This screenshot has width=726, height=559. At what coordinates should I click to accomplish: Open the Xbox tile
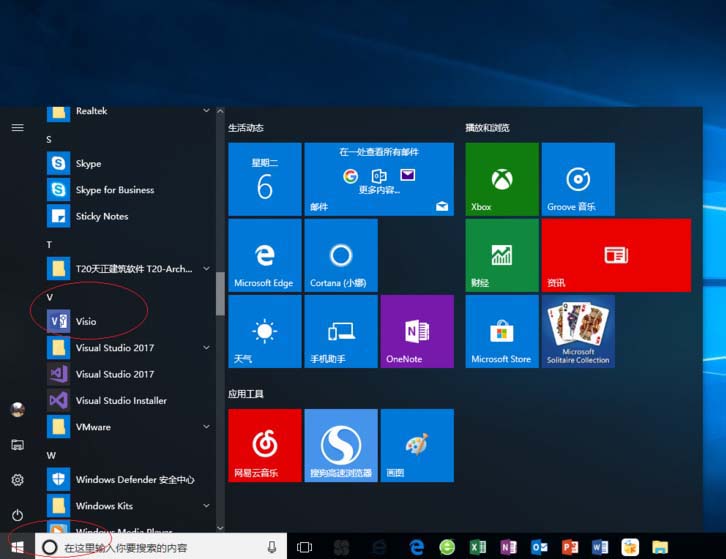[x=502, y=179]
